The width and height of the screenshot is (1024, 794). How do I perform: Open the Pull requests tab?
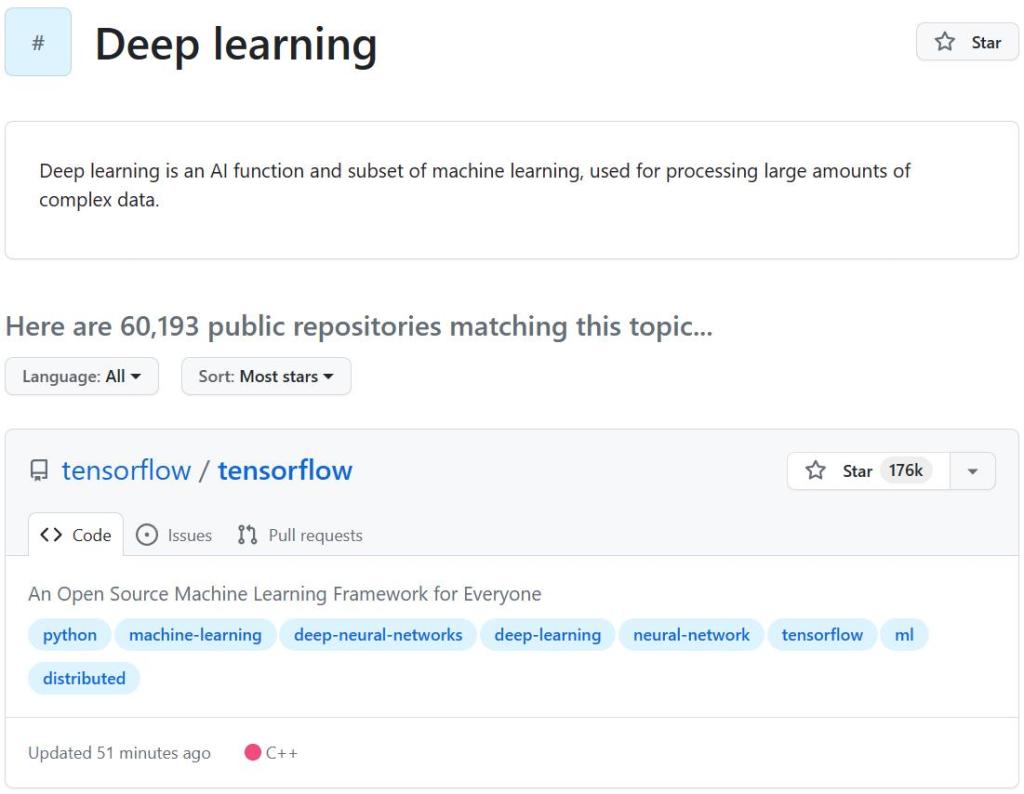300,535
